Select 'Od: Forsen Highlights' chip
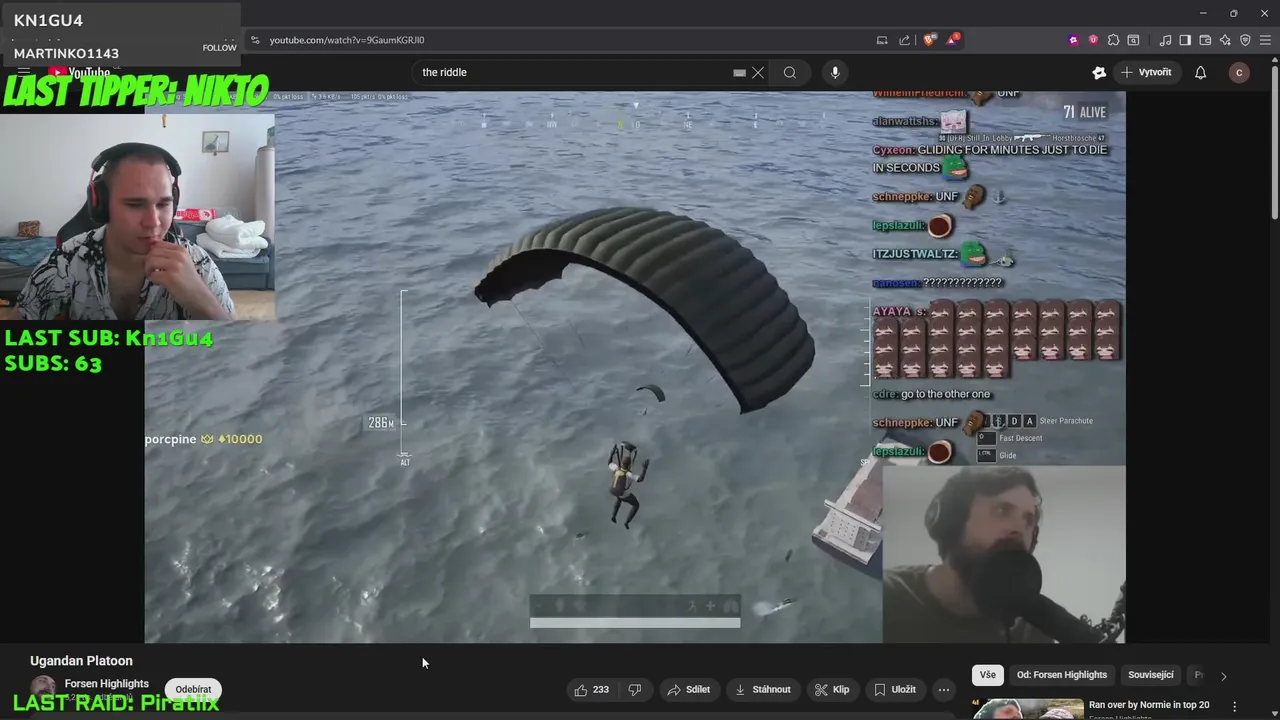This screenshot has width=1280, height=720. click(x=1062, y=675)
